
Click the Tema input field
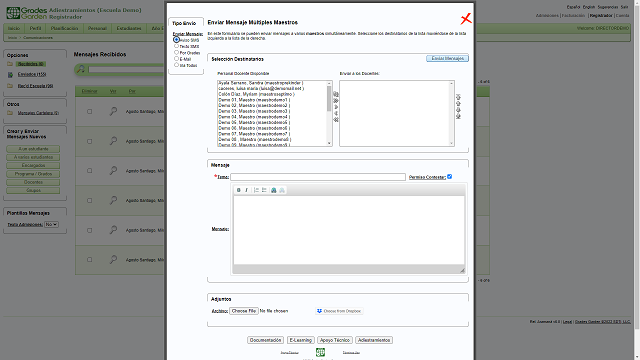click(x=318, y=177)
